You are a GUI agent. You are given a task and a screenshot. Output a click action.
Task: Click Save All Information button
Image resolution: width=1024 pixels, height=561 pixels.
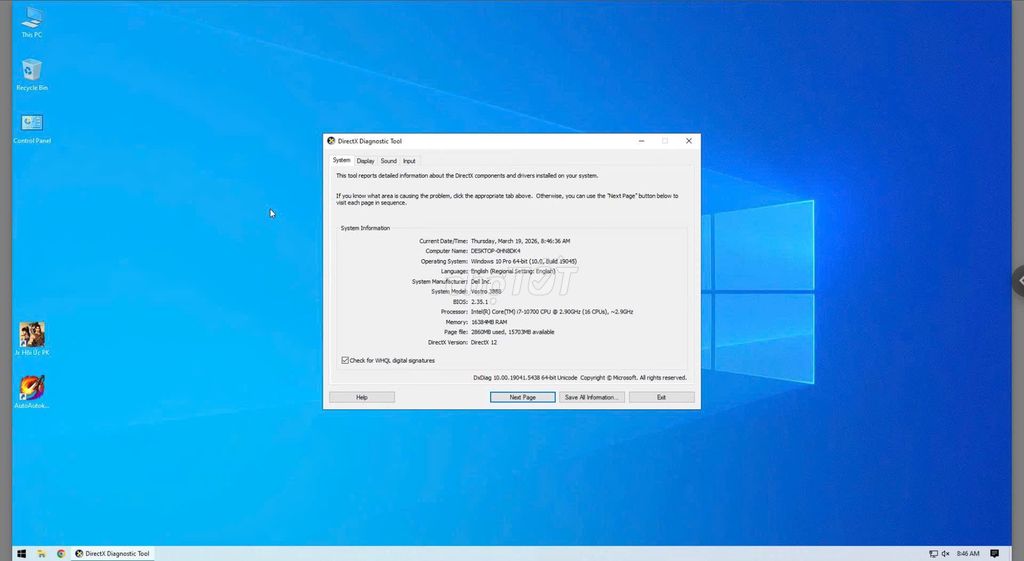592,397
